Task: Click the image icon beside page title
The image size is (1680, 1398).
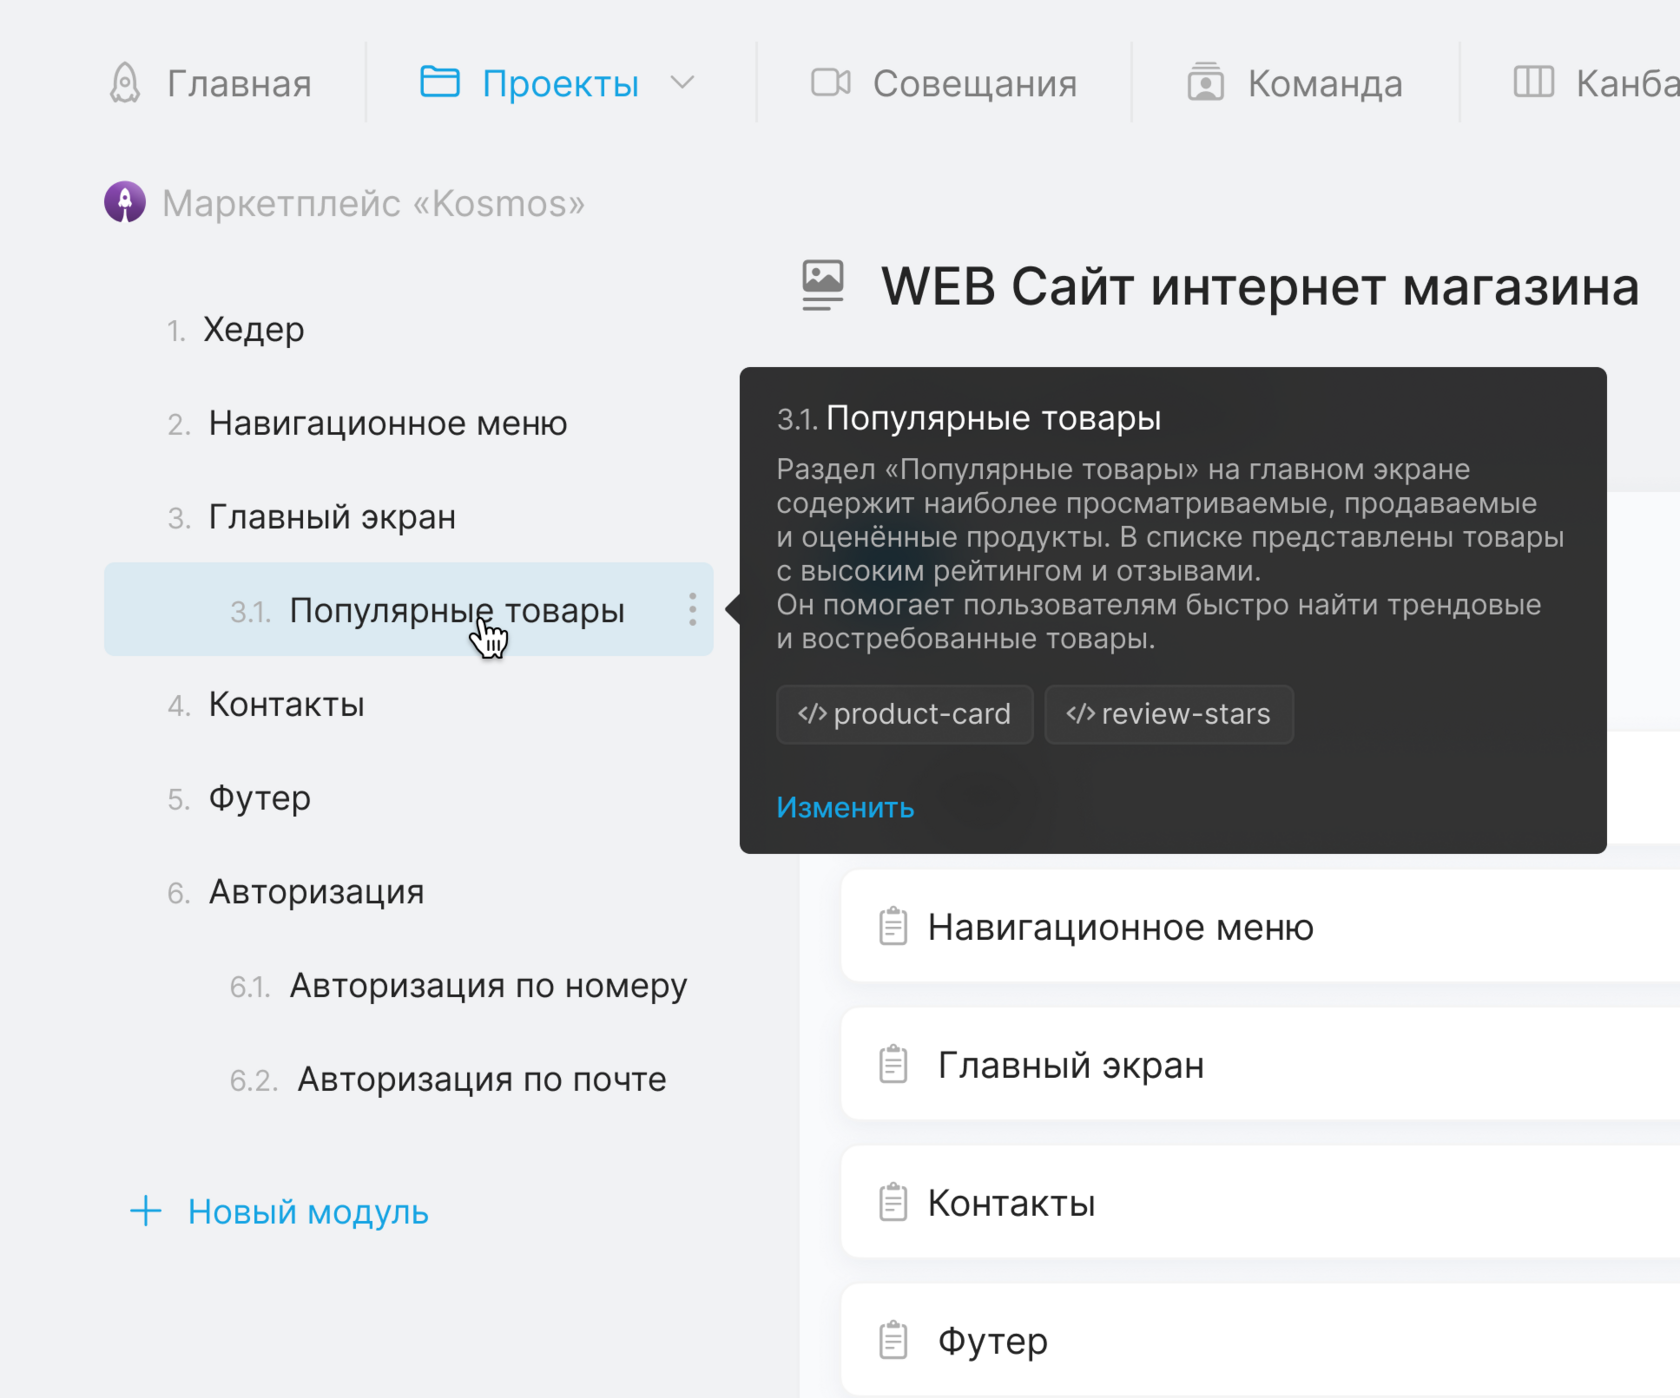Action: [823, 285]
